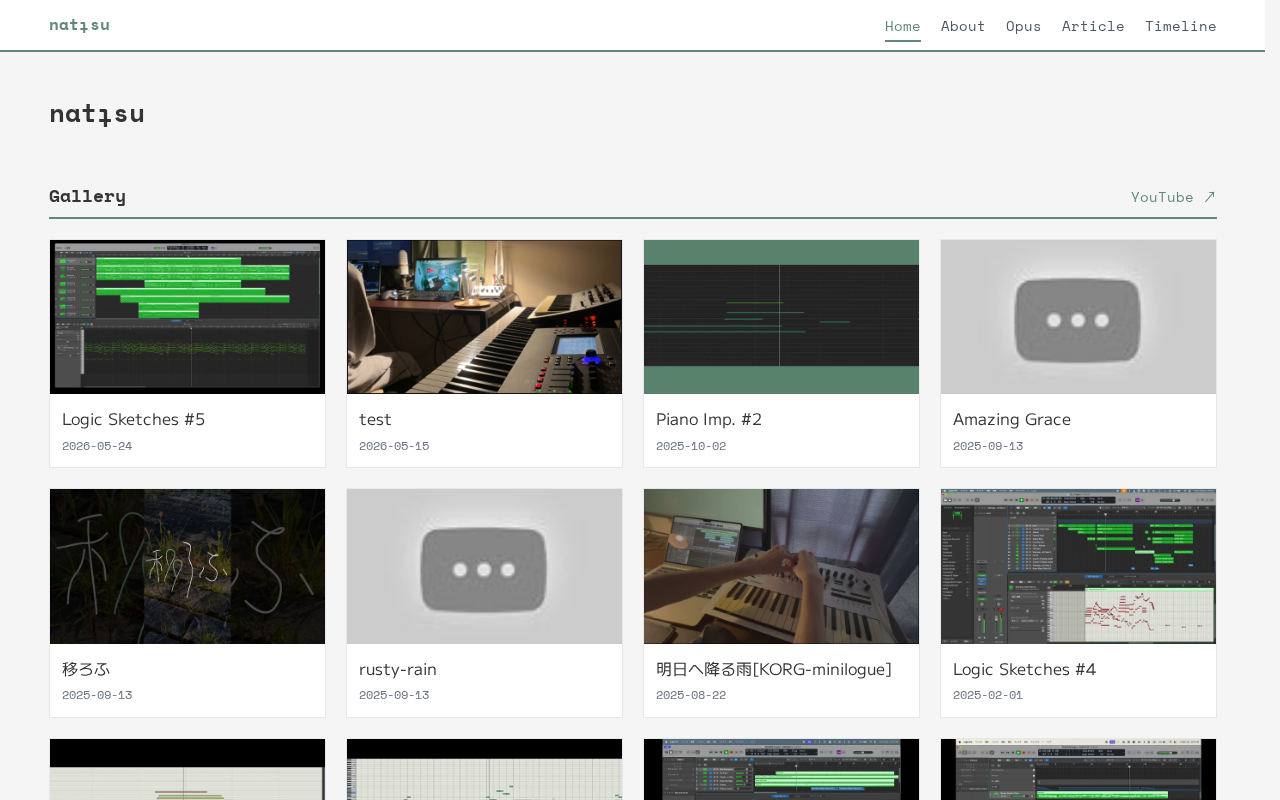Open the Logic Sketches #5 thumbnail
This screenshot has height=800, width=1280.
187,317
